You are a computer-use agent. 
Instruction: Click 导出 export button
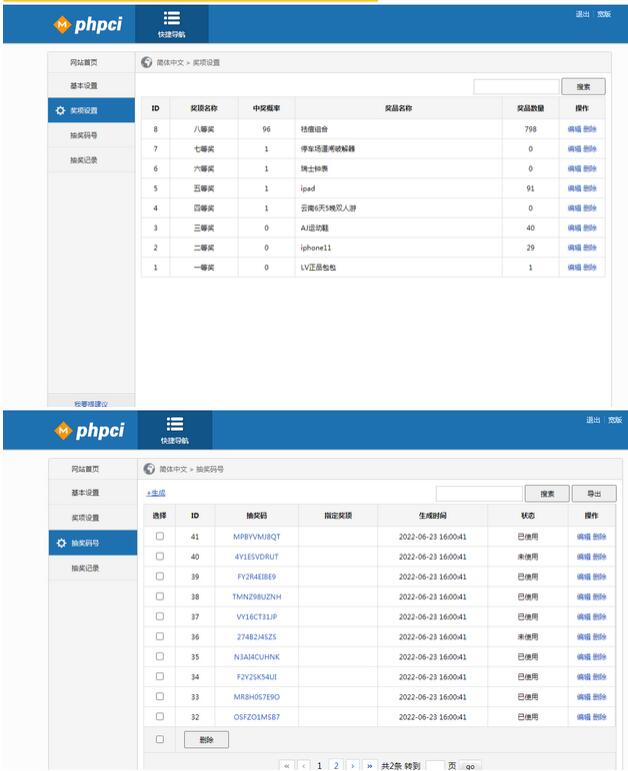click(594, 494)
